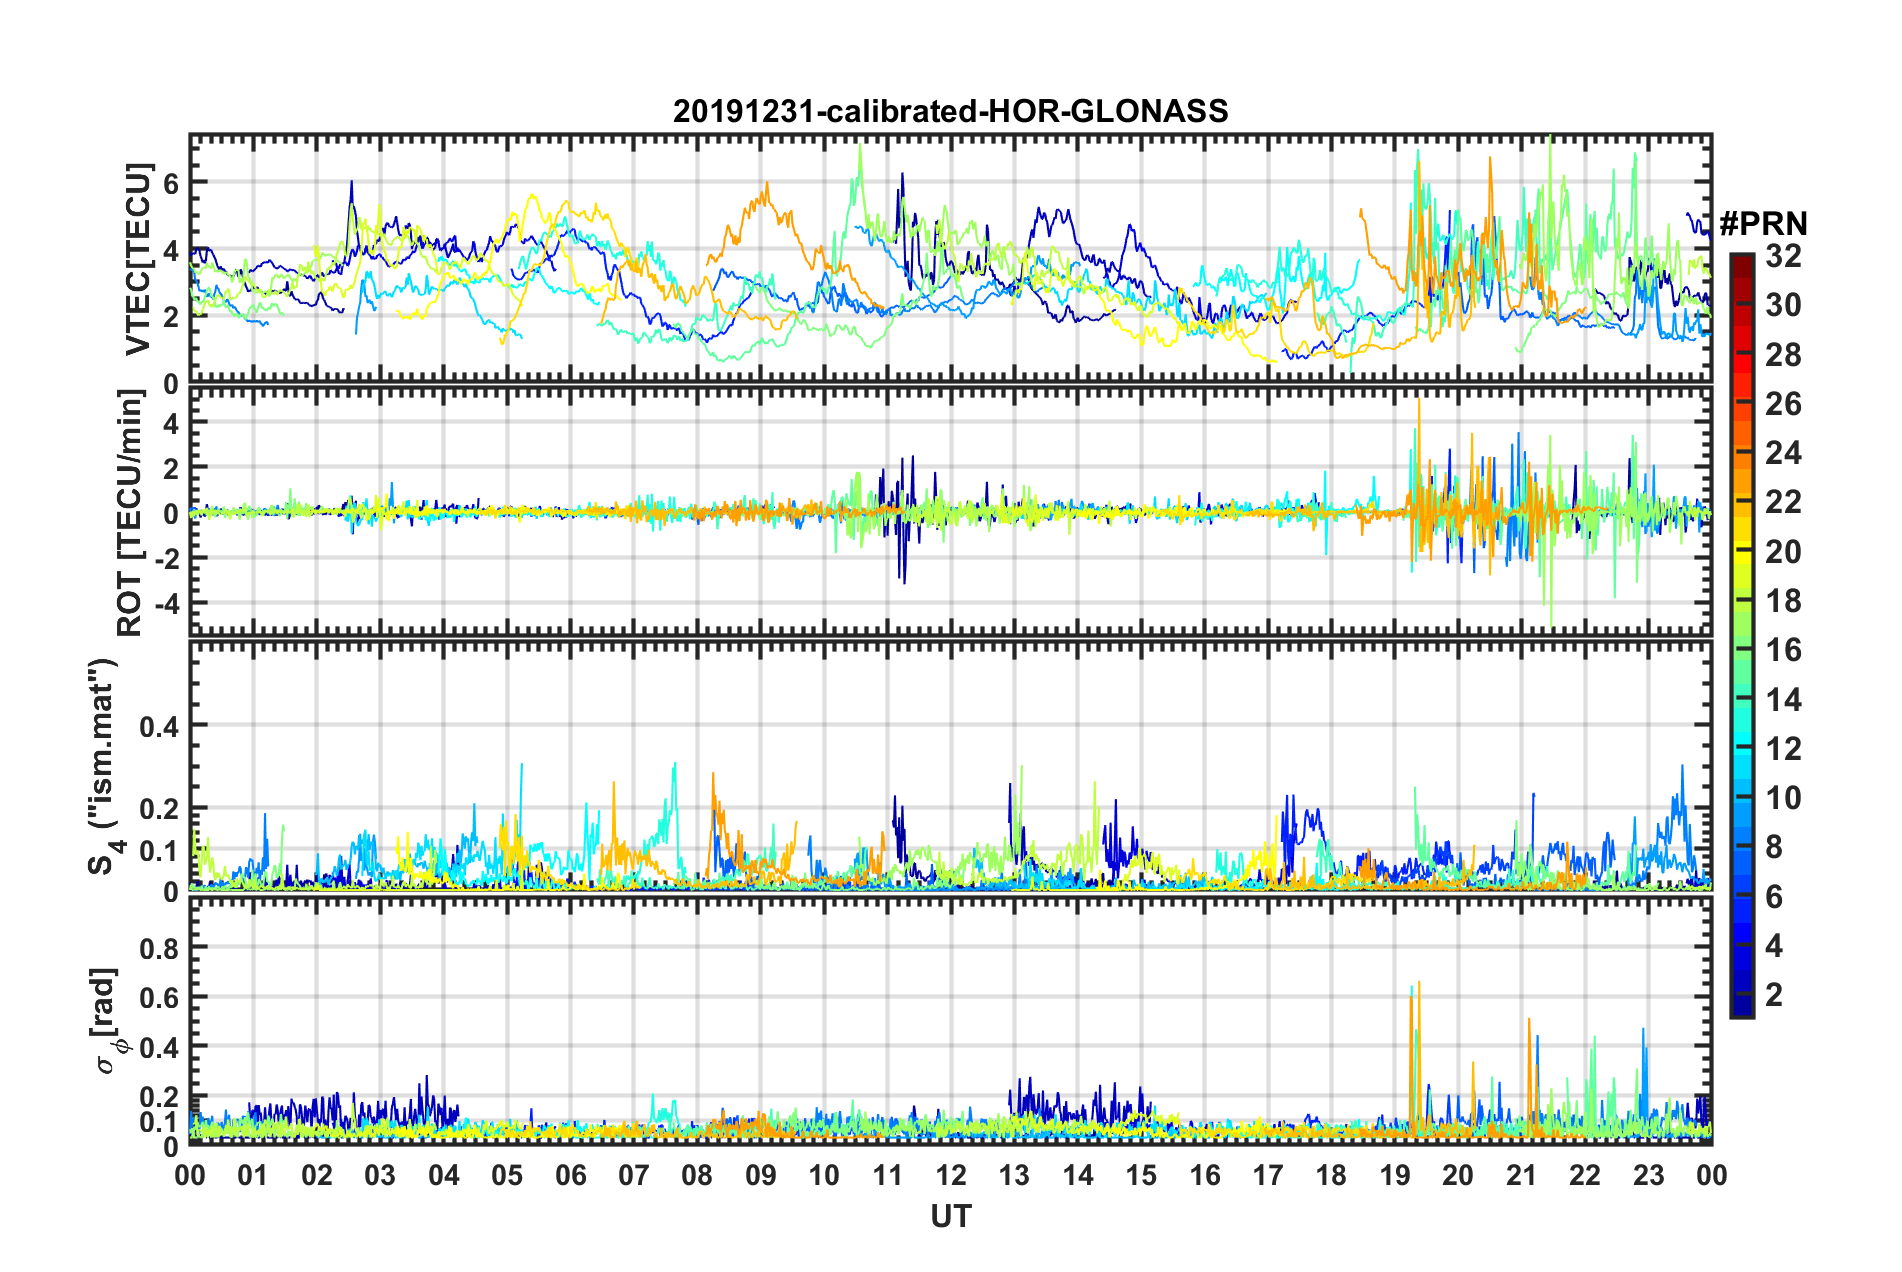Select the 24 label on PRN colorbar

point(1783,453)
